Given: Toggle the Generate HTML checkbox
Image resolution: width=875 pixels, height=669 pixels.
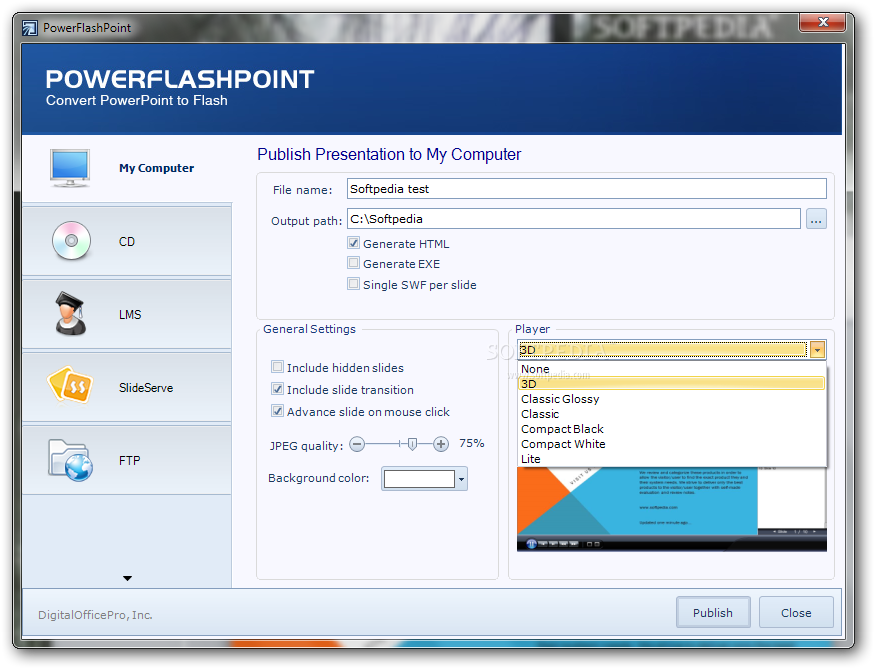Looking at the screenshot, I should [x=353, y=243].
